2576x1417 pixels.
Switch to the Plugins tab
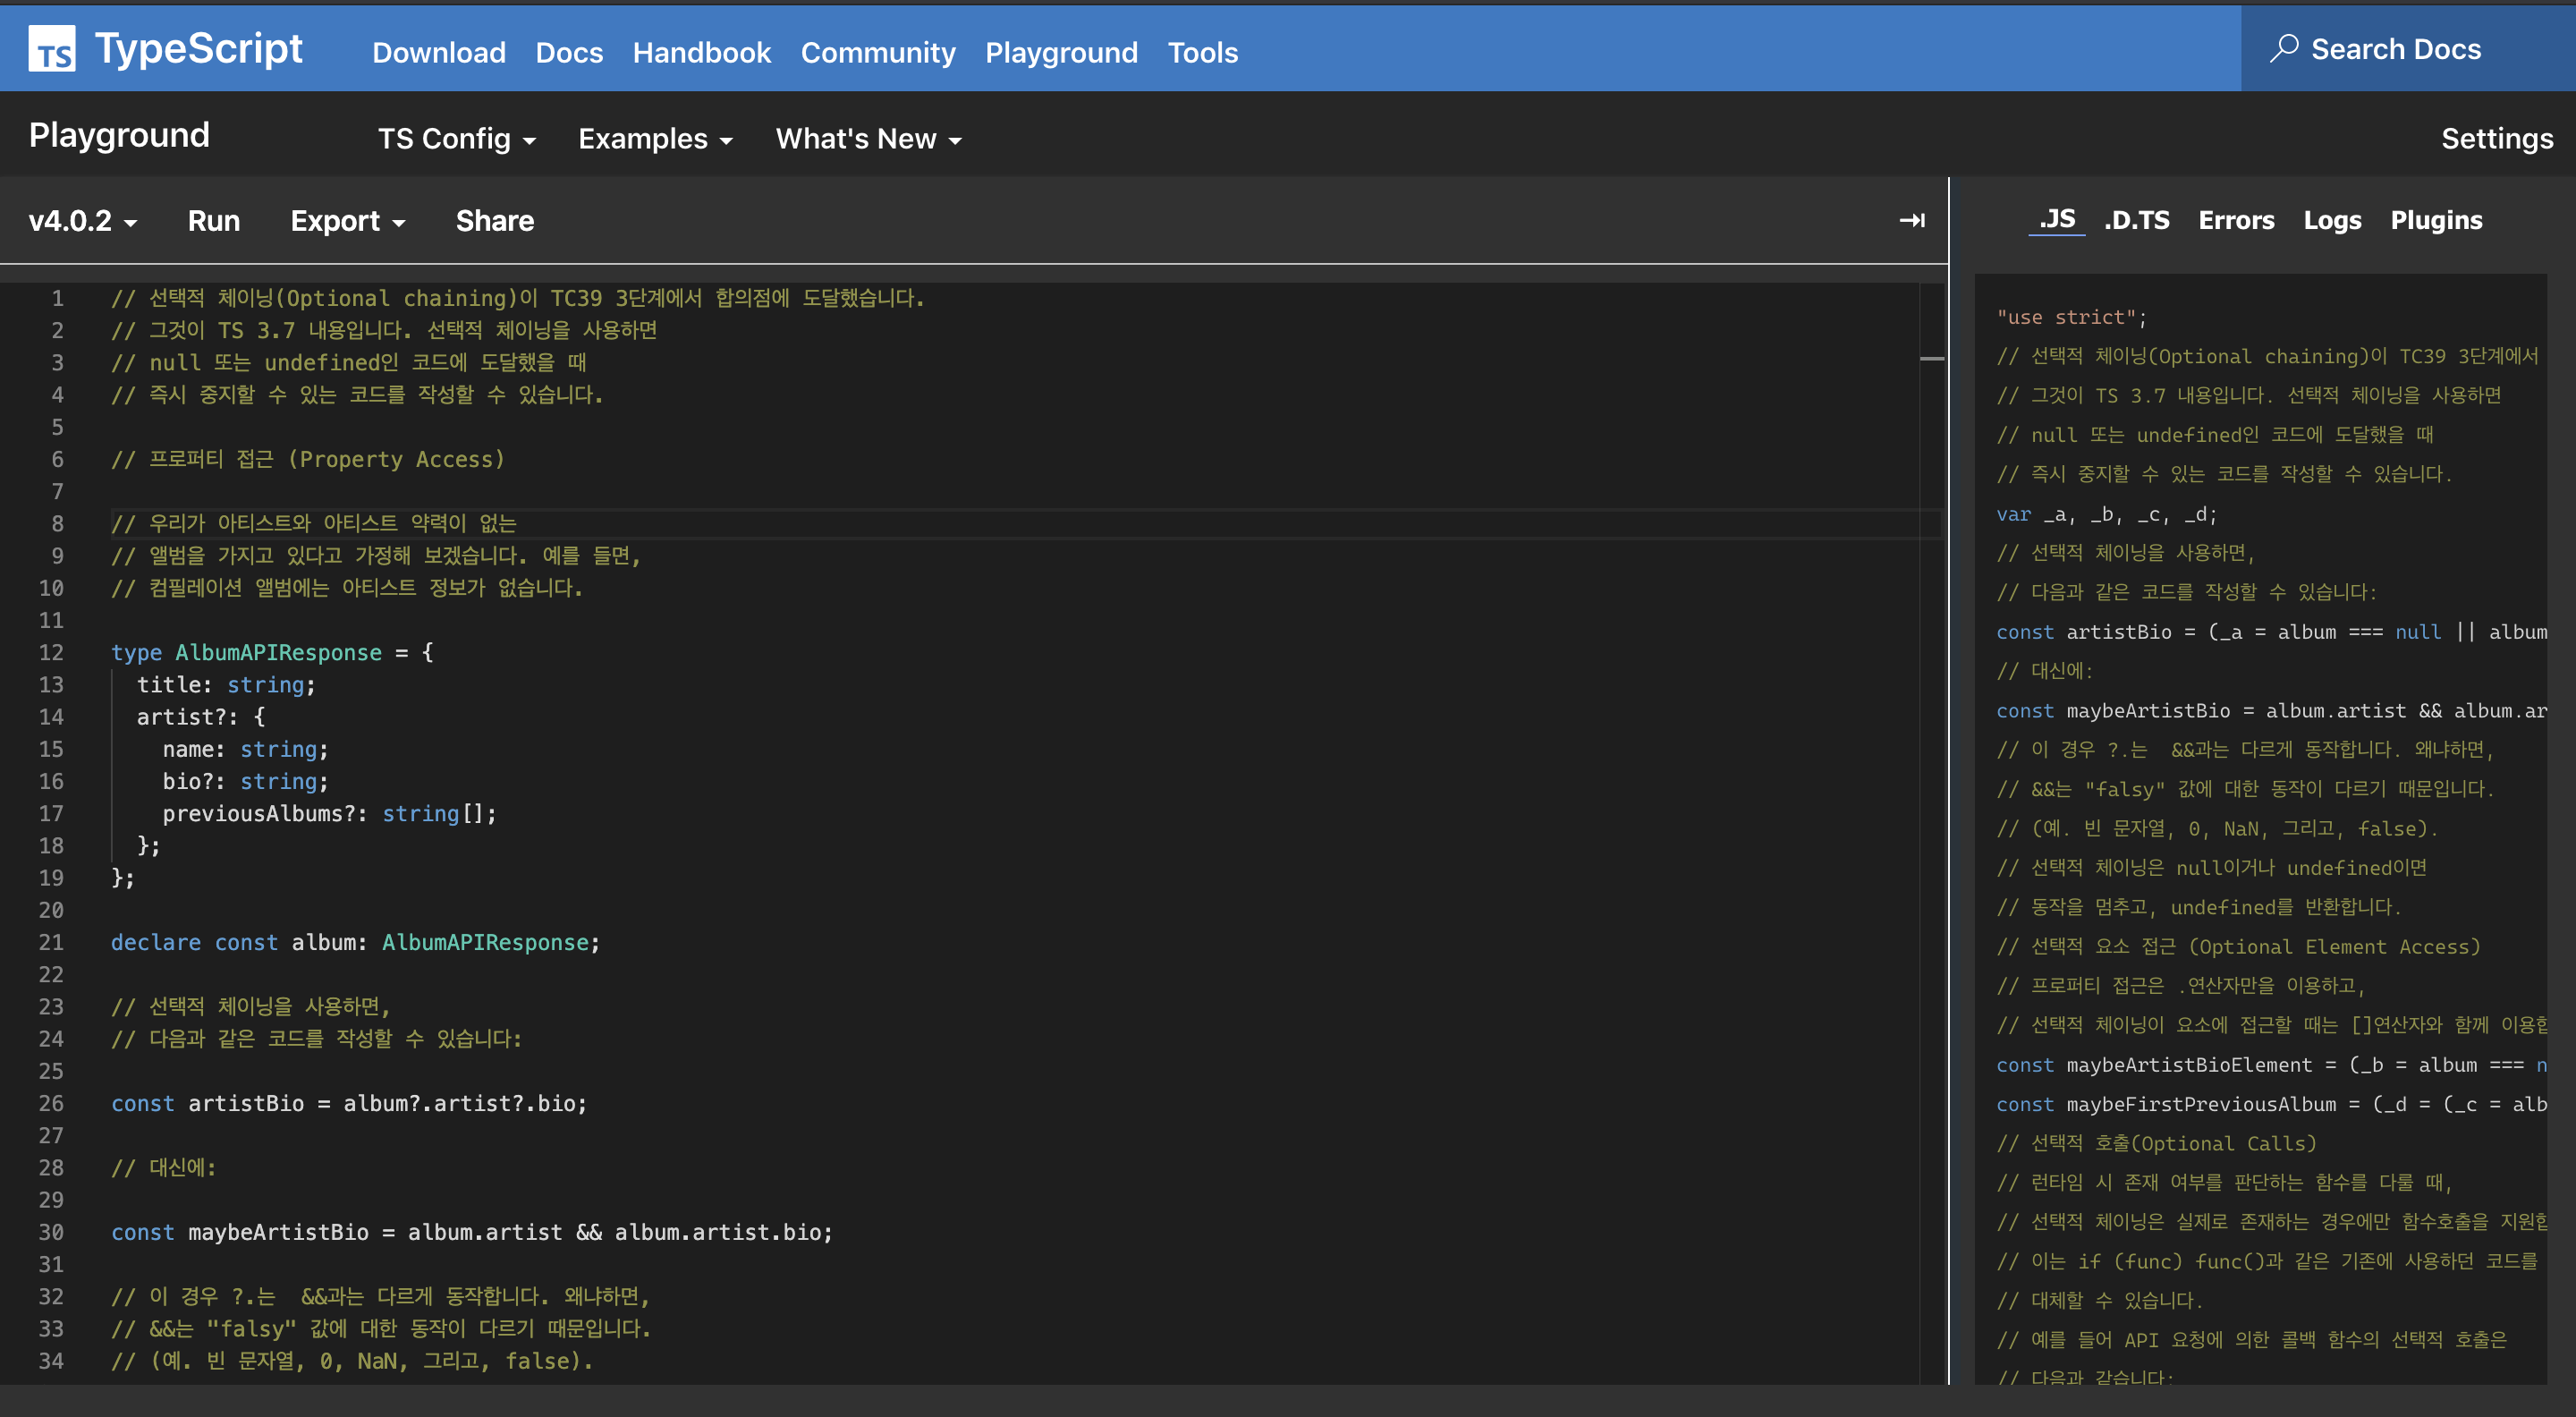pyautogui.click(x=2436, y=220)
